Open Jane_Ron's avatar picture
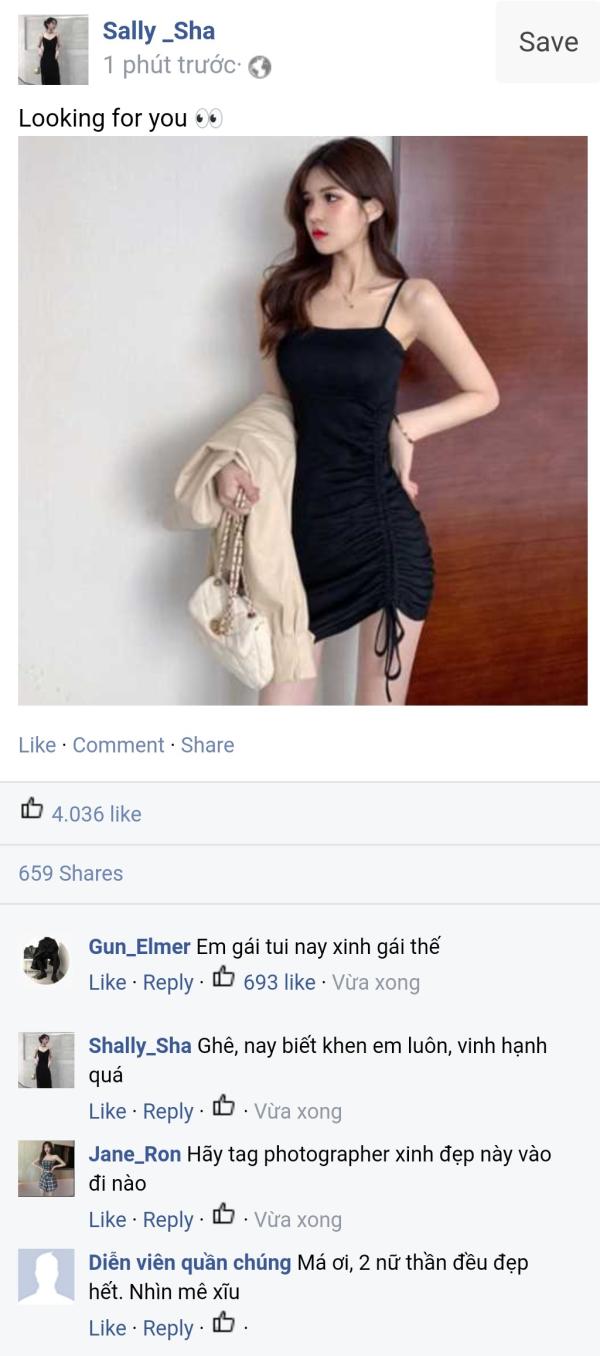600x1356 pixels. click(x=46, y=1168)
